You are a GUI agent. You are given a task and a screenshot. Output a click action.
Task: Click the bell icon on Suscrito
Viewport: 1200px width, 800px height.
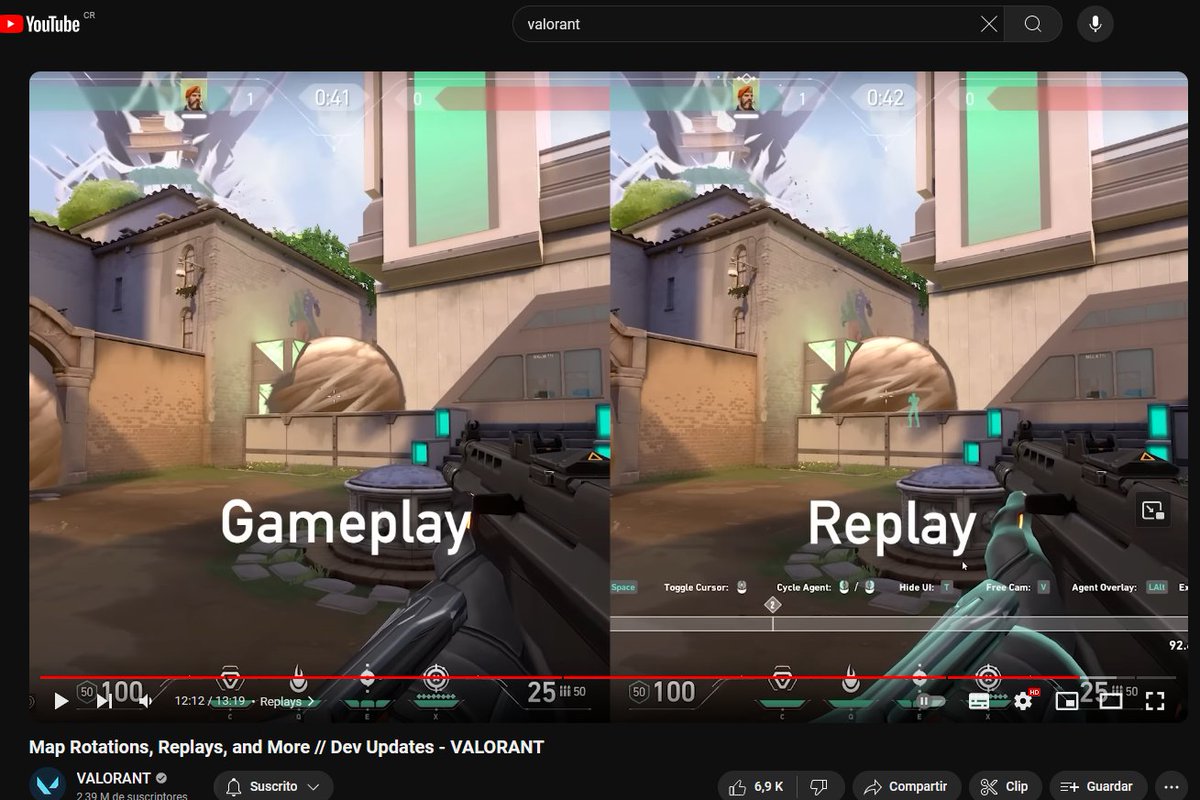(234, 787)
